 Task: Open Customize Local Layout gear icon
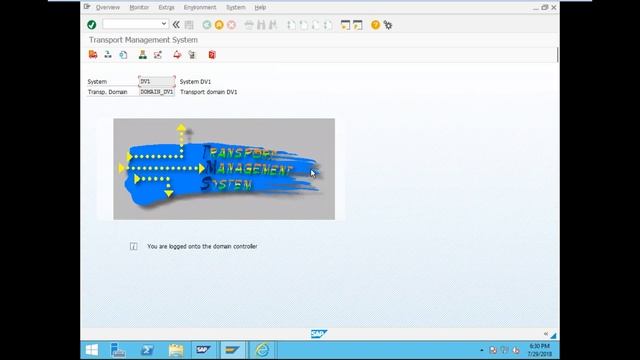pos(388,25)
